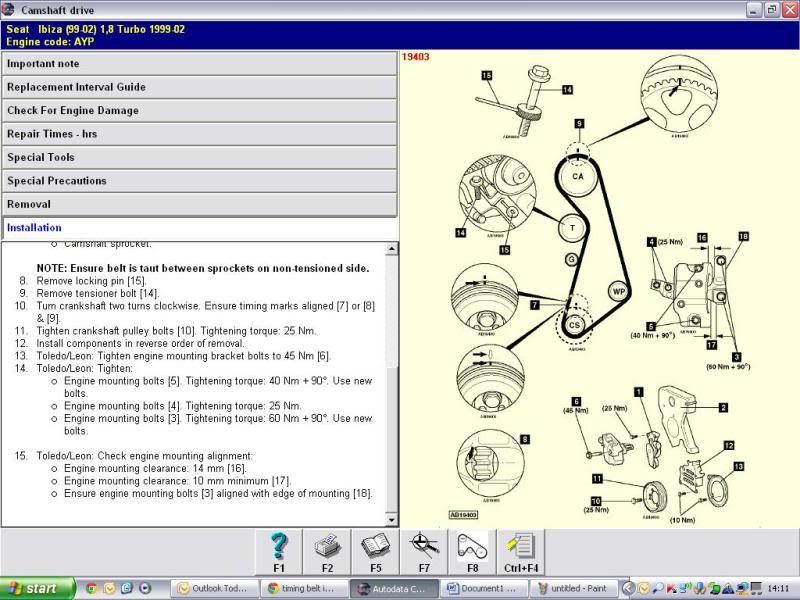Open notes using the Ctrl+F4 document icon
This screenshot has width=800, height=600.
(x=520, y=549)
